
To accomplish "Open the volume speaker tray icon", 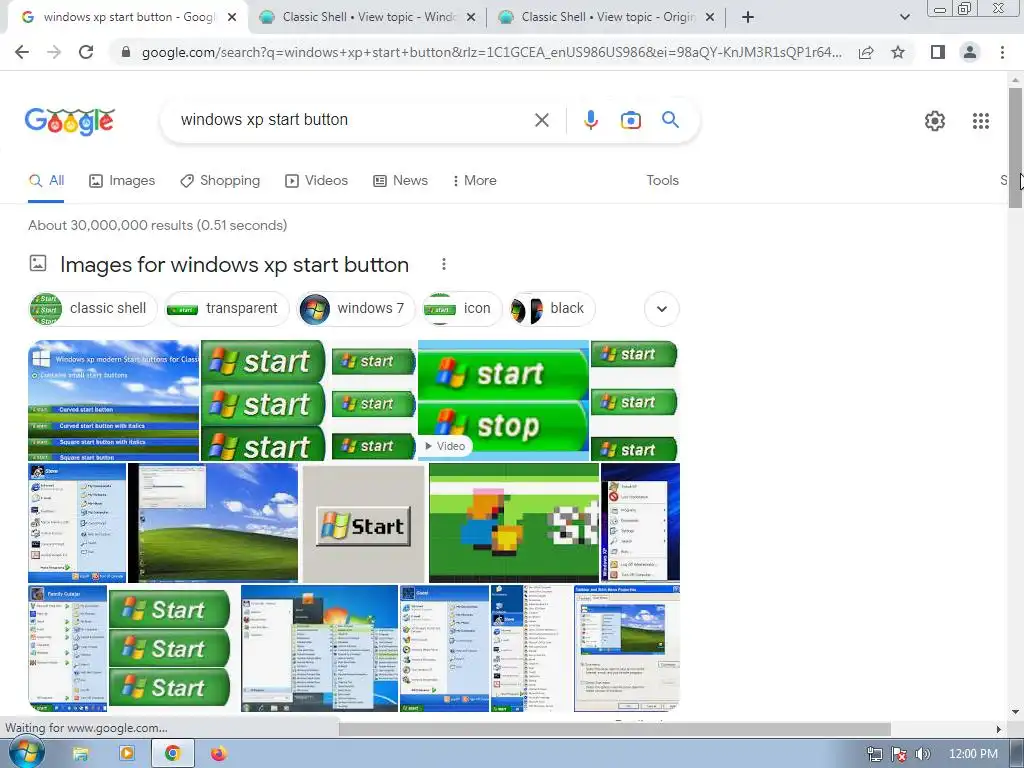I will pyautogui.click(x=923, y=754).
